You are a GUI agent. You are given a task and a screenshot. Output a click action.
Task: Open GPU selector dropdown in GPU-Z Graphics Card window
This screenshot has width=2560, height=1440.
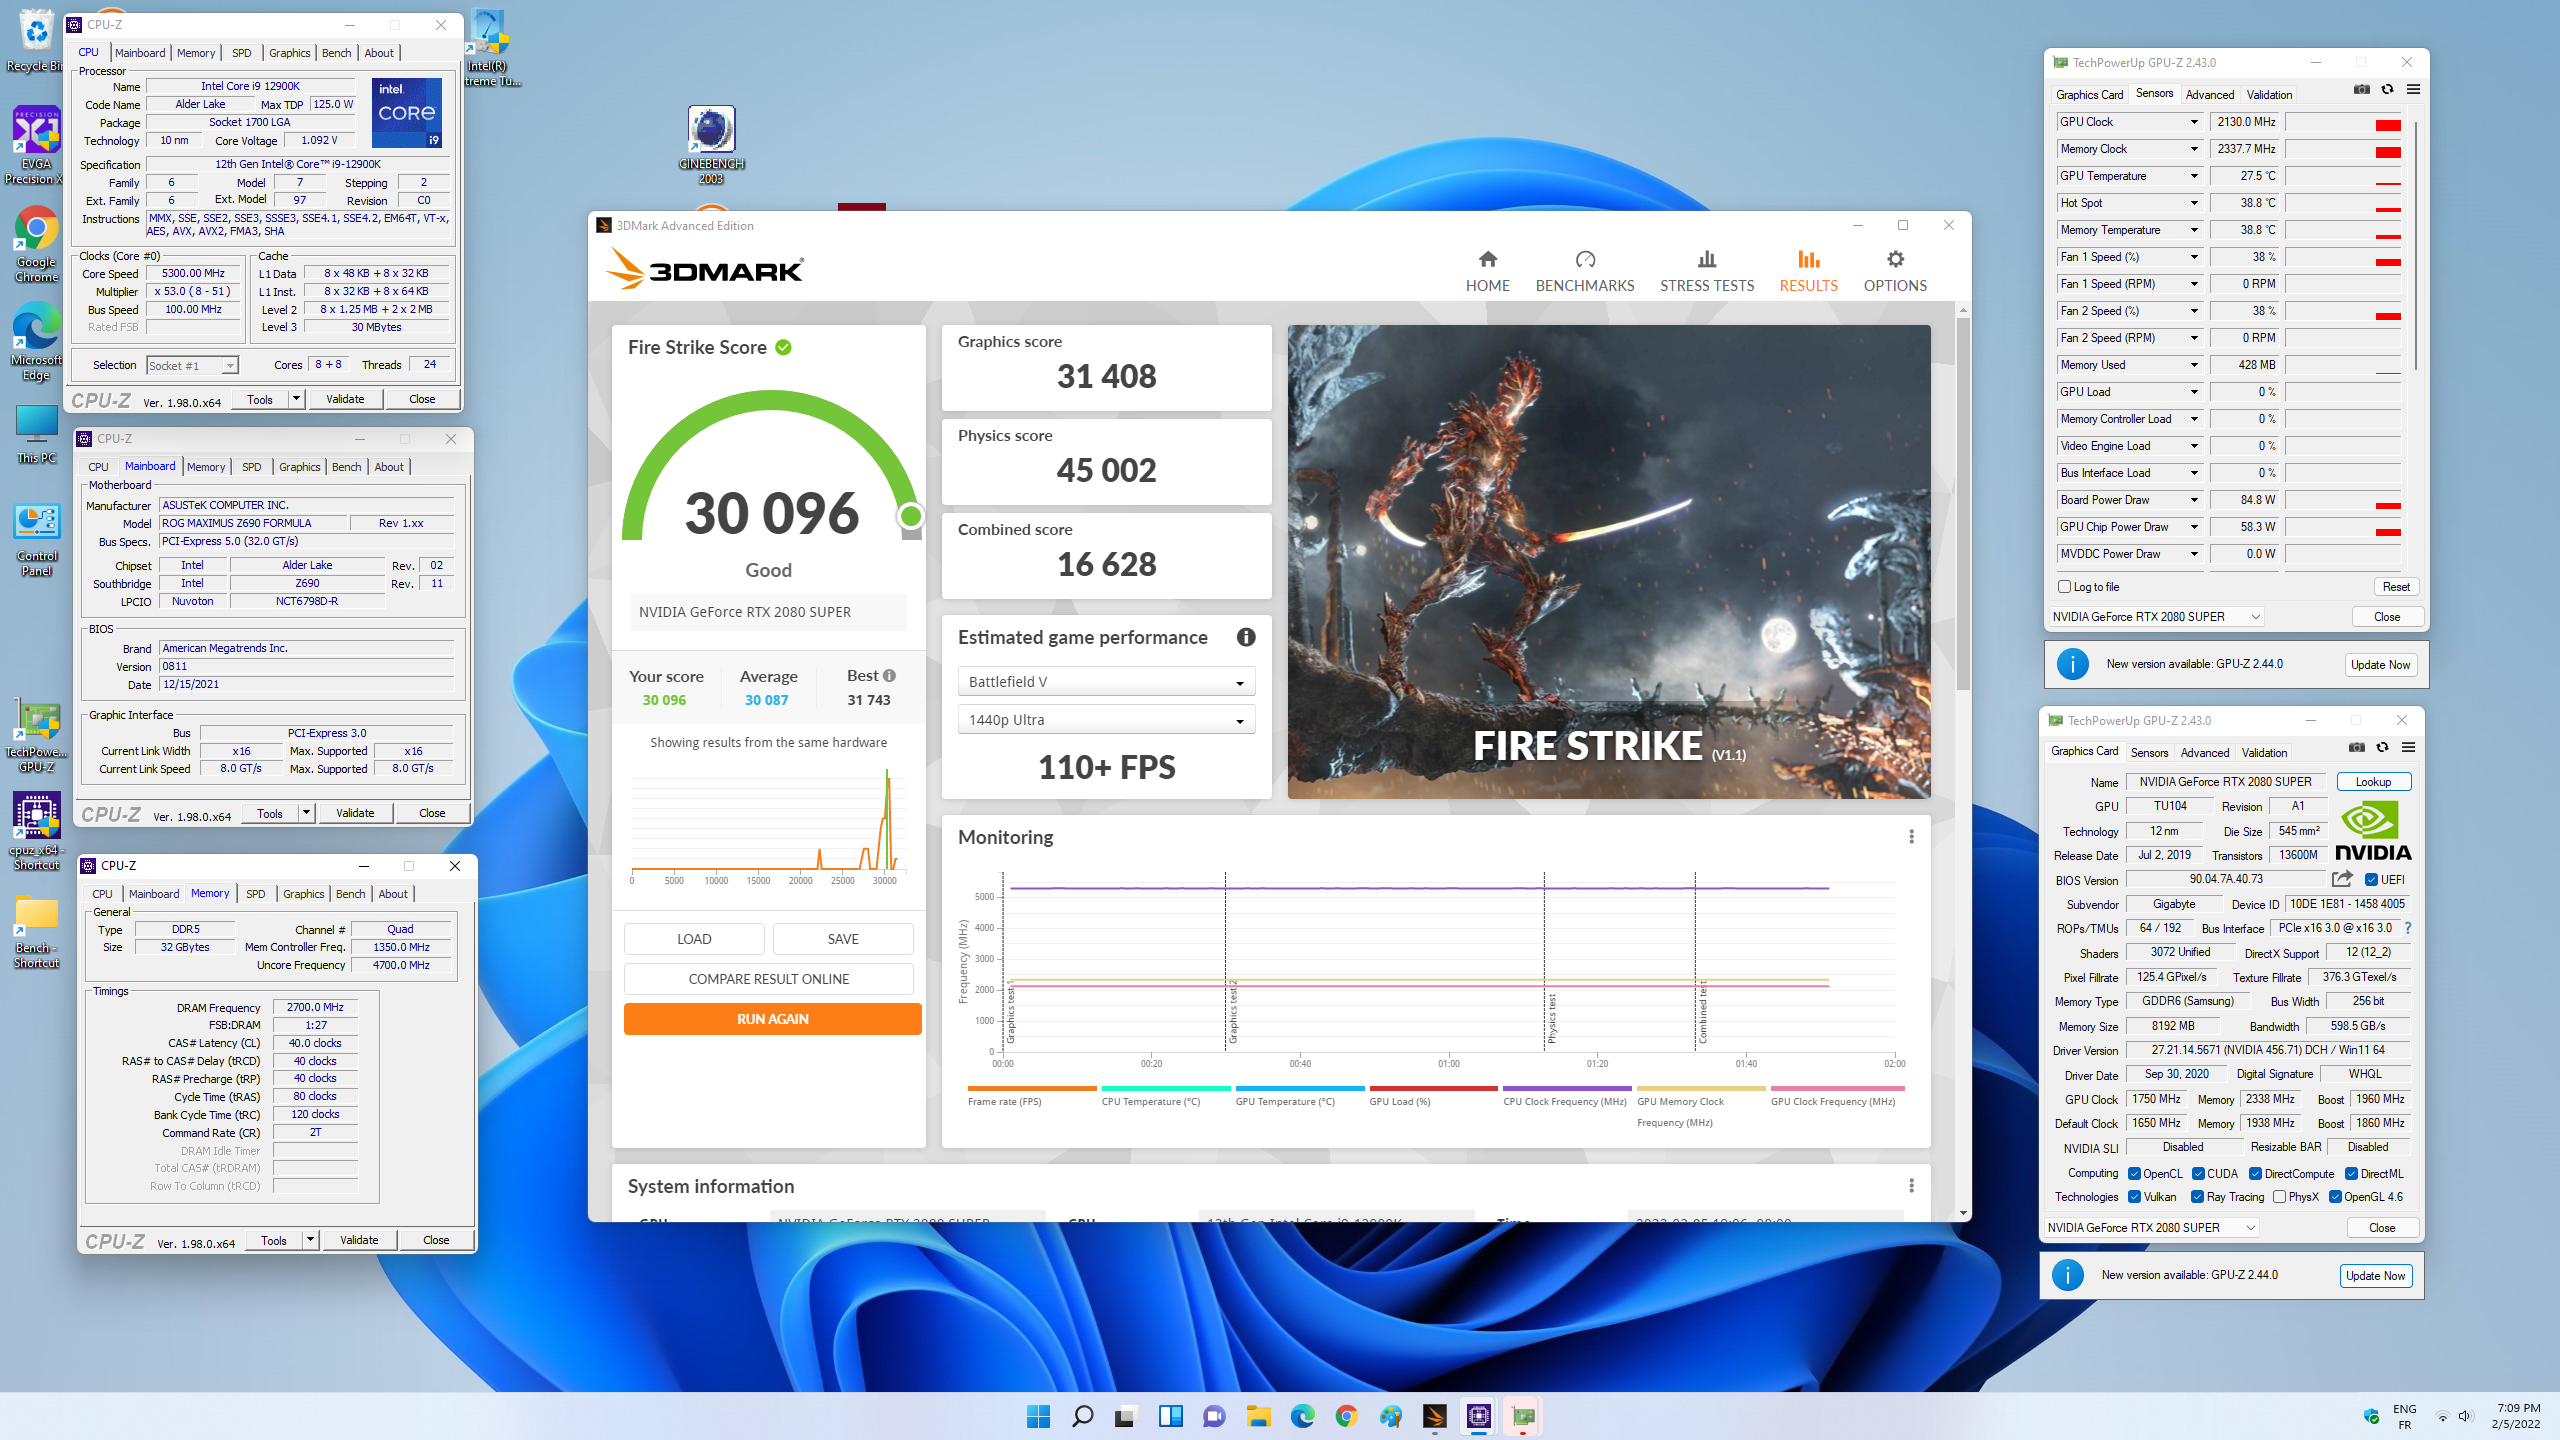tap(2151, 1228)
